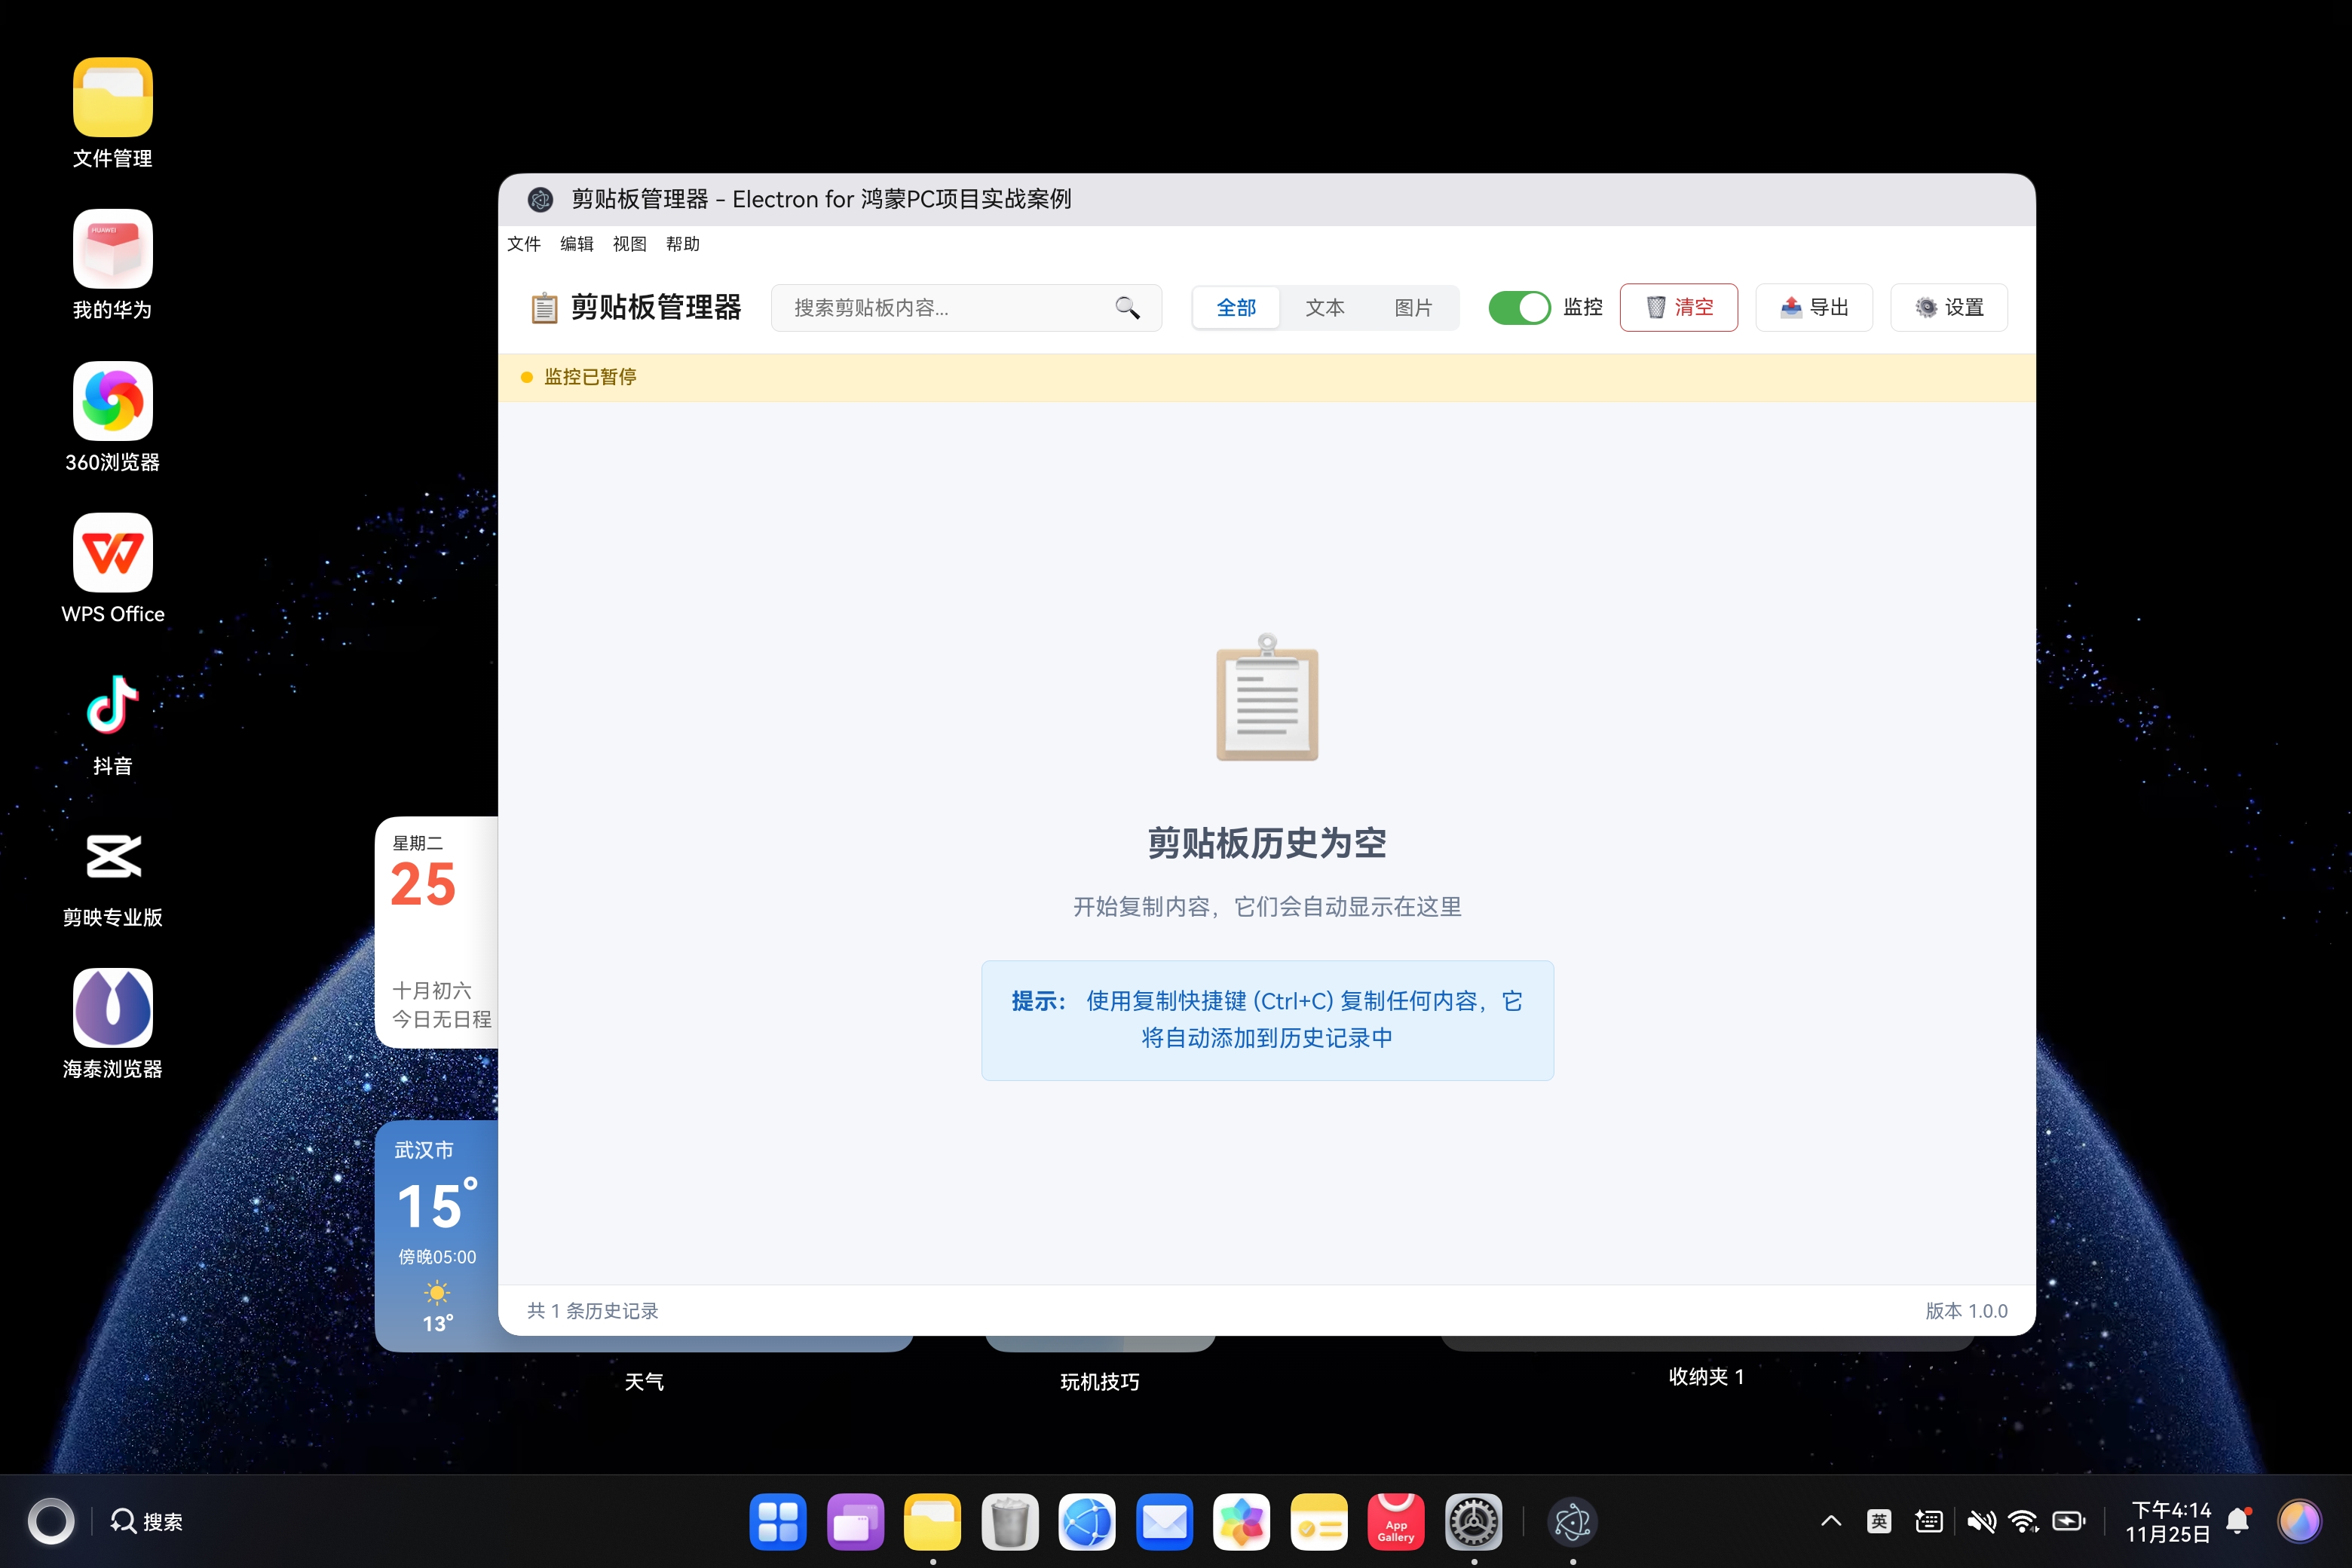Toggle the 监控 clipboard monitoring switch

coord(1519,308)
